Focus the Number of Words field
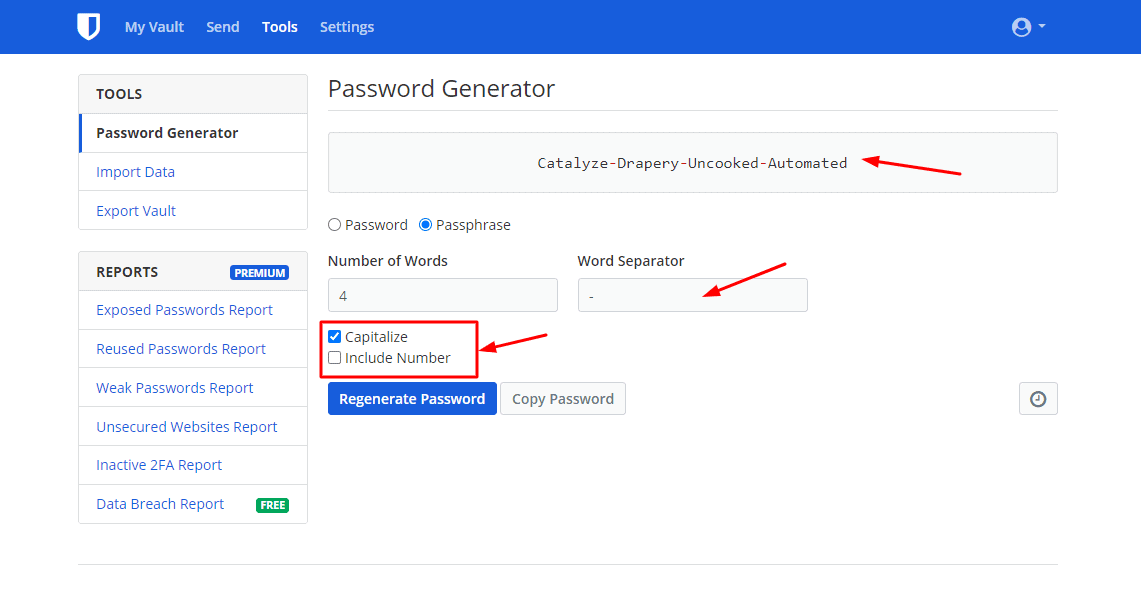Viewport: 1141px width, 607px height. pyautogui.click(x=442, y=296)
